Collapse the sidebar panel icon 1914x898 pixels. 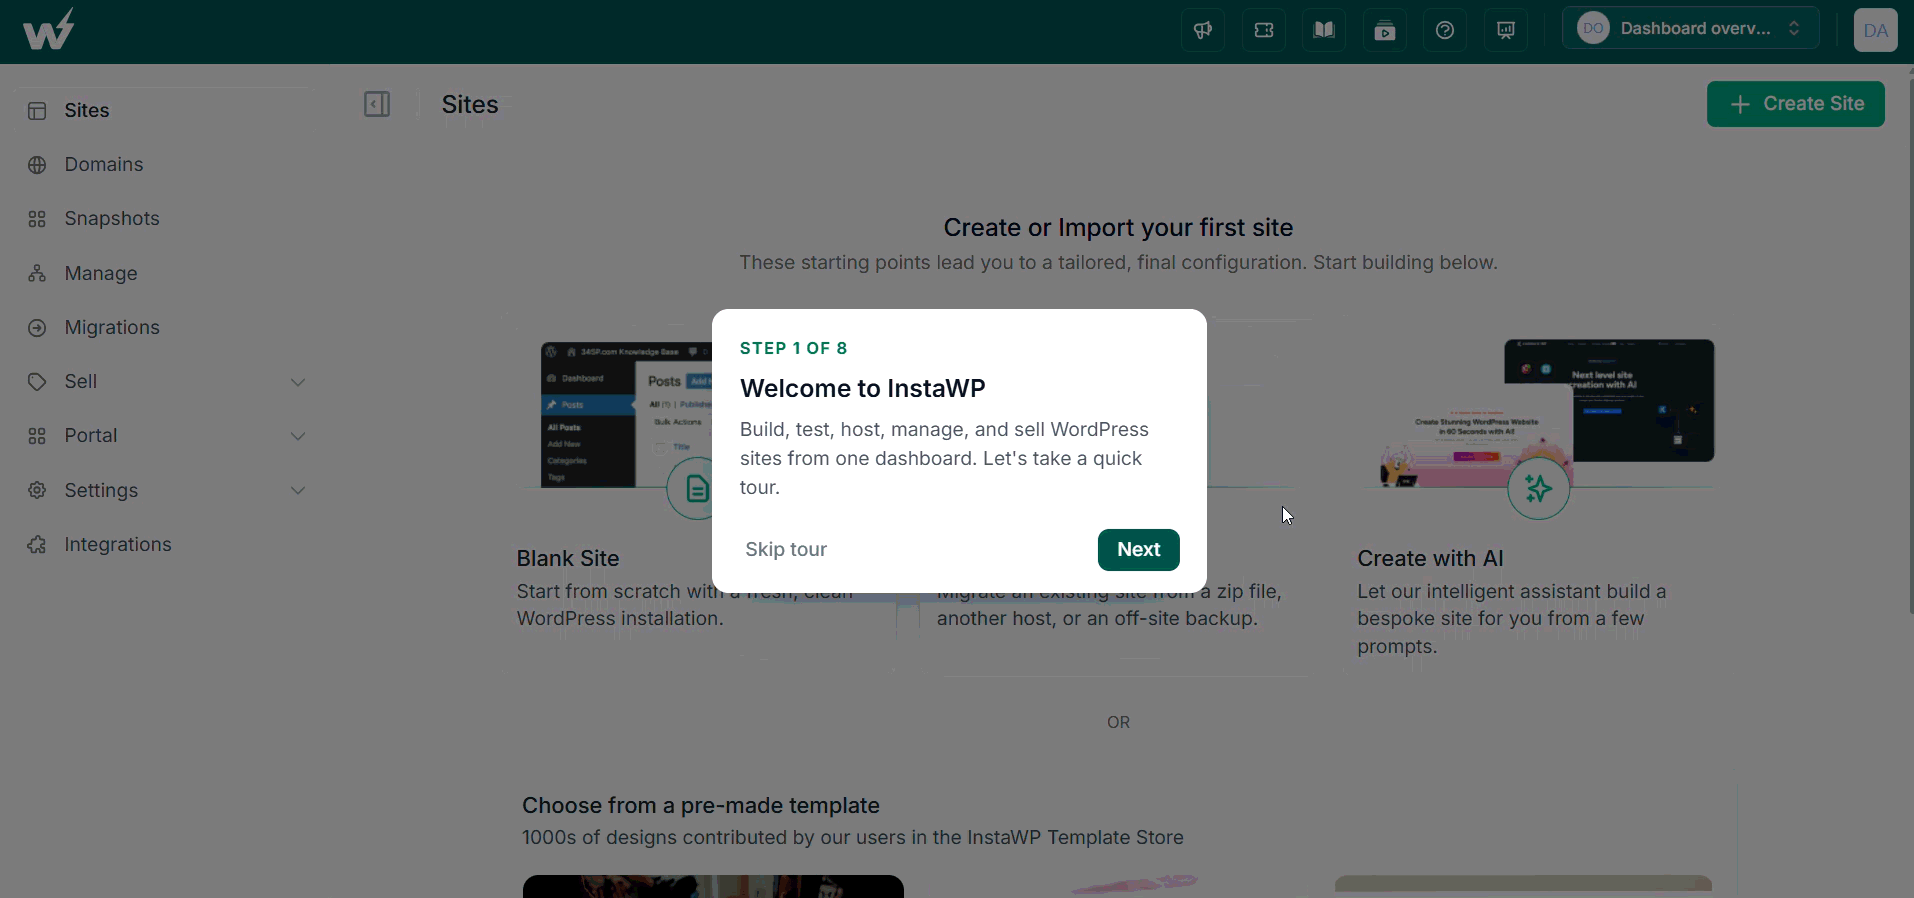pos(377,104)
